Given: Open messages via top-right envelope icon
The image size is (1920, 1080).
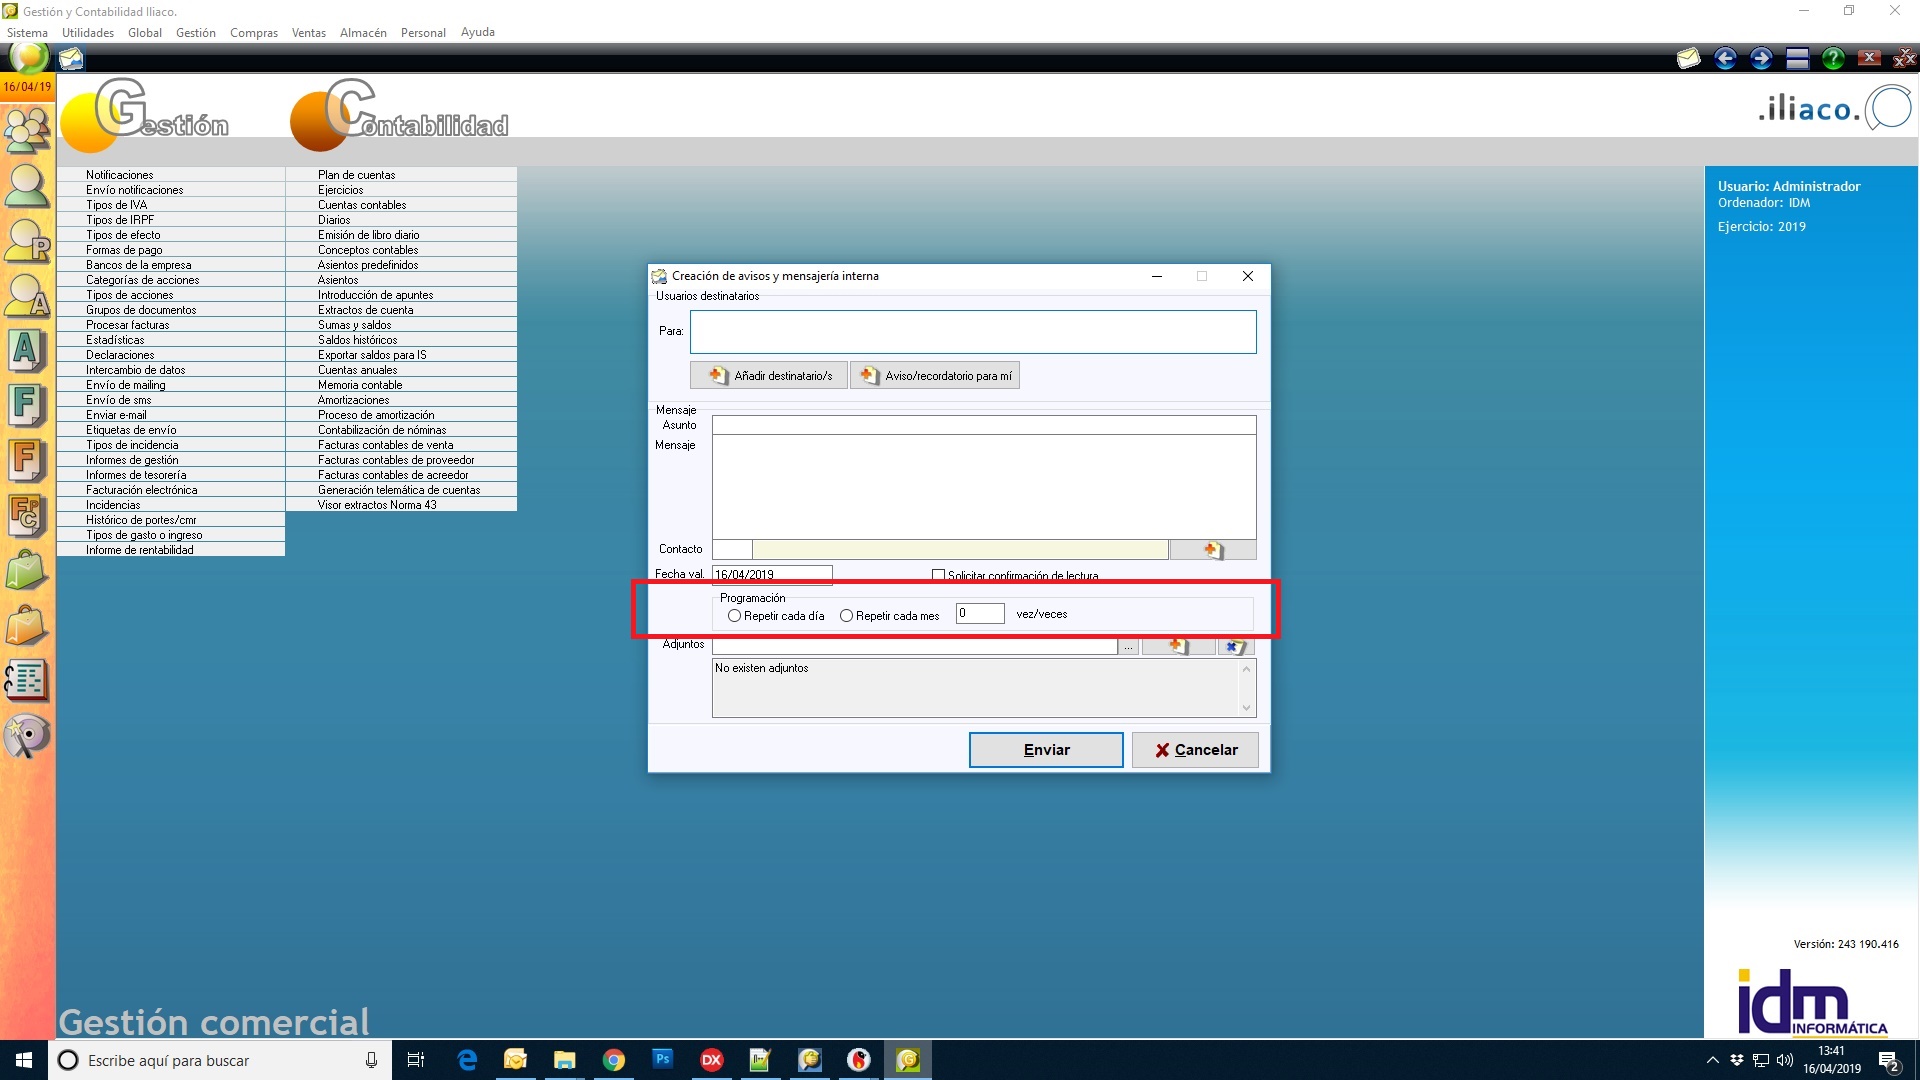Looking at the screenshot, I should 1689,58.
